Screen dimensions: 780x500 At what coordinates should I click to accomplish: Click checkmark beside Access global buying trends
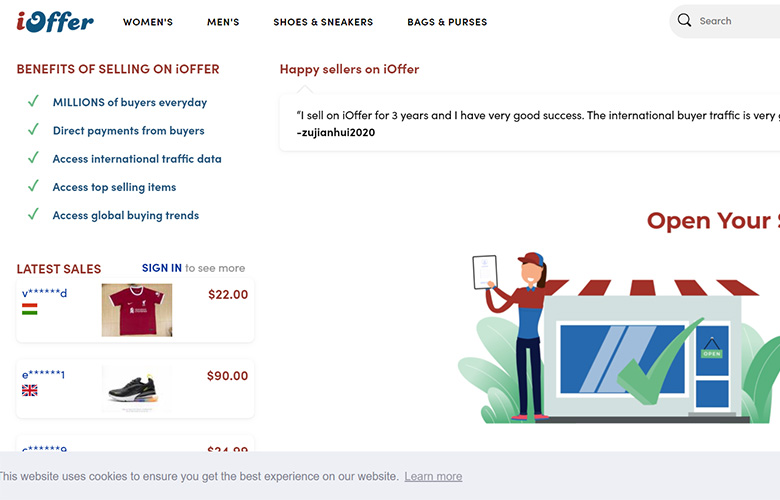[33, 215]
